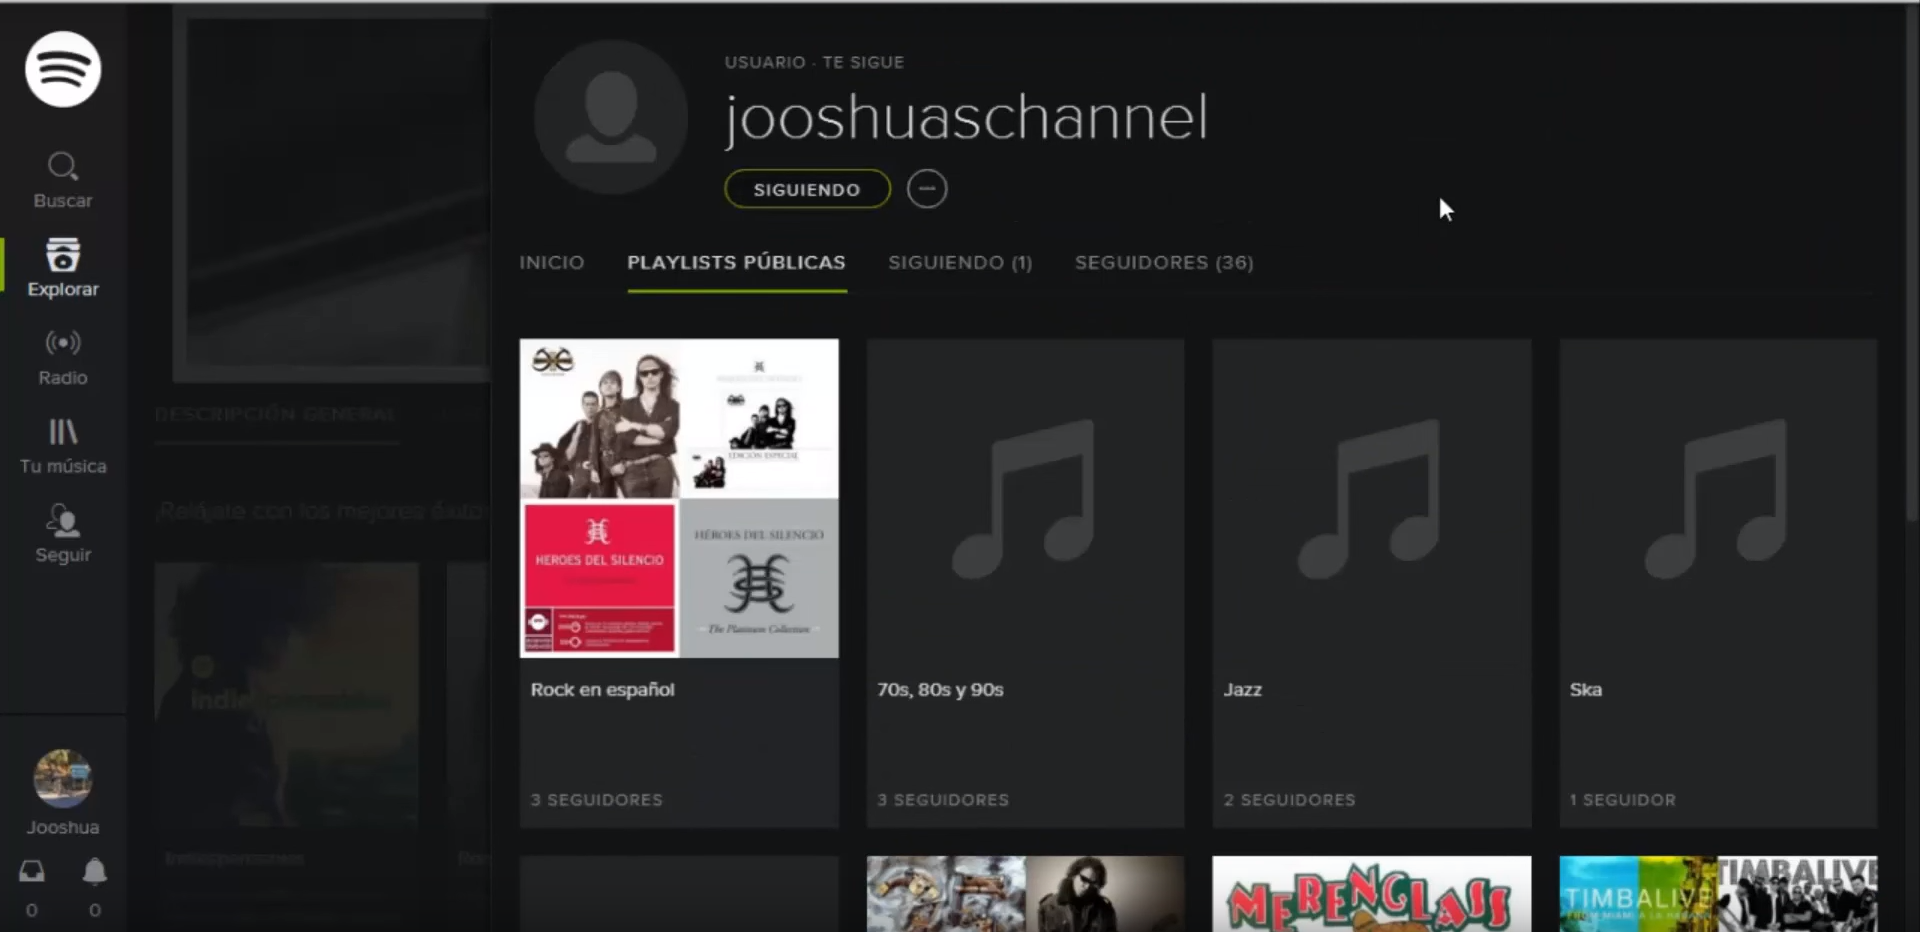The image size is (1920, 932).
Task: Open the Rock en español playlist cover
Action: click(x=679, y=498)
